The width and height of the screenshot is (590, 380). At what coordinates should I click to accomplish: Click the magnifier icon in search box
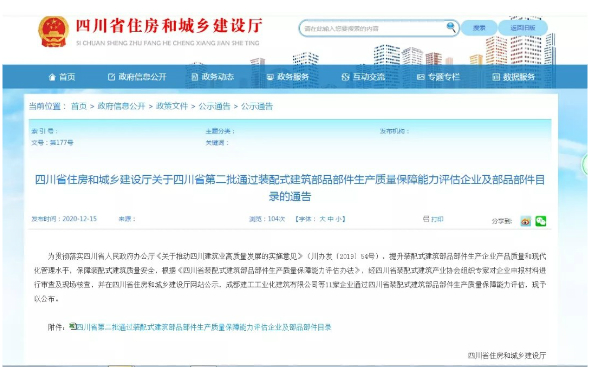tap(450, 27)
